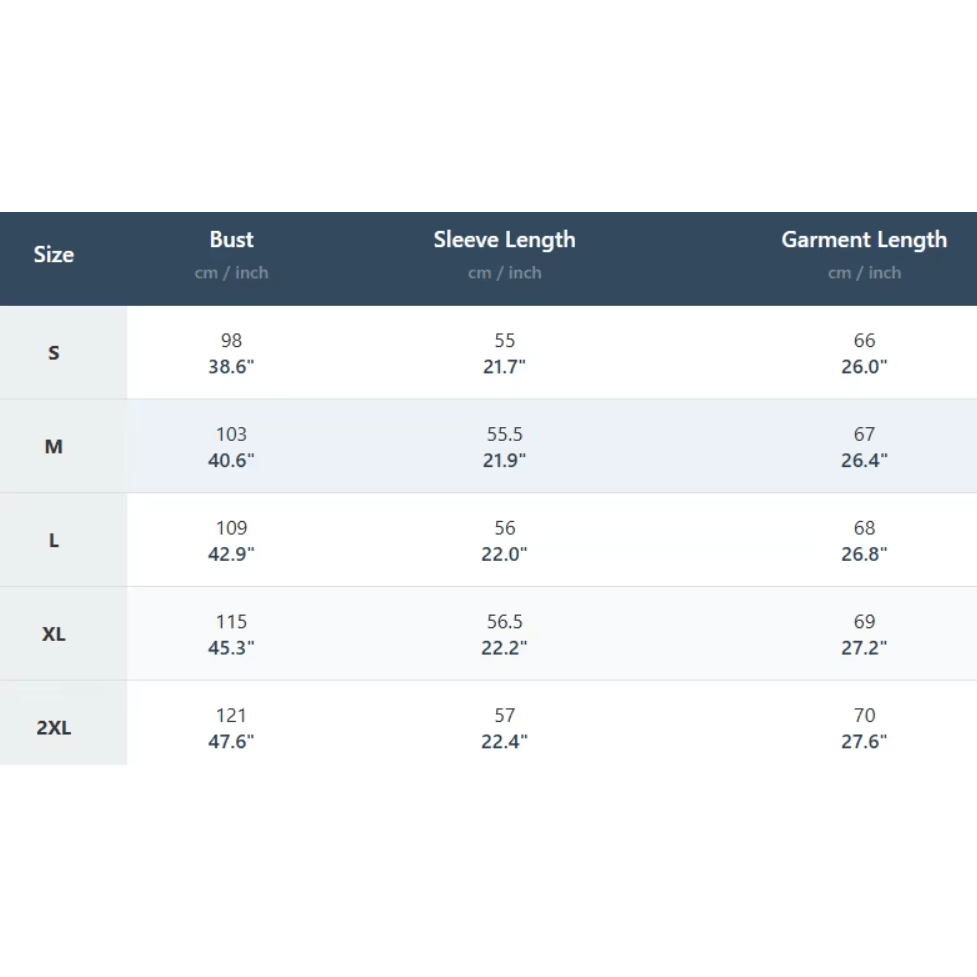Click the Garment Length column header
This screenshot has height=977, width=977.
tap(864, 240)
